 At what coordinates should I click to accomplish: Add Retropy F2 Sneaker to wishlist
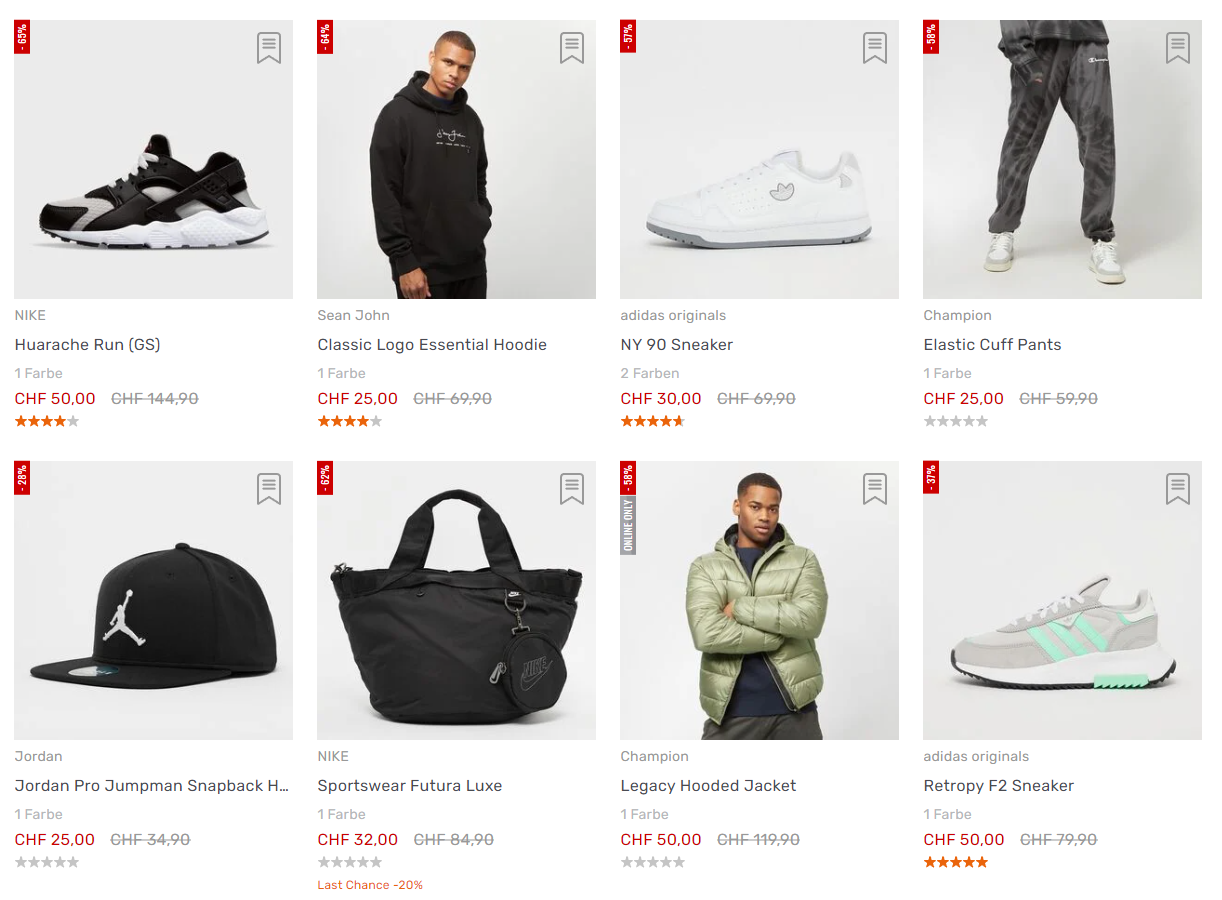[x=1177, y=489]
